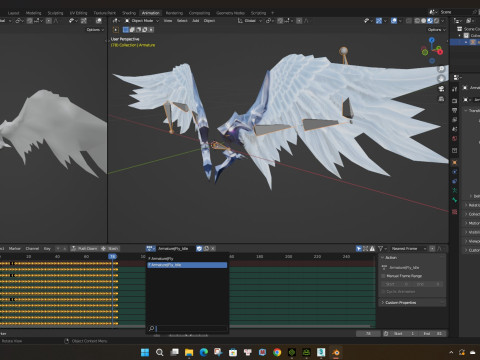Open the Object Mode dropdown
This screenshot has height=360, width=480.
[142, 21]
